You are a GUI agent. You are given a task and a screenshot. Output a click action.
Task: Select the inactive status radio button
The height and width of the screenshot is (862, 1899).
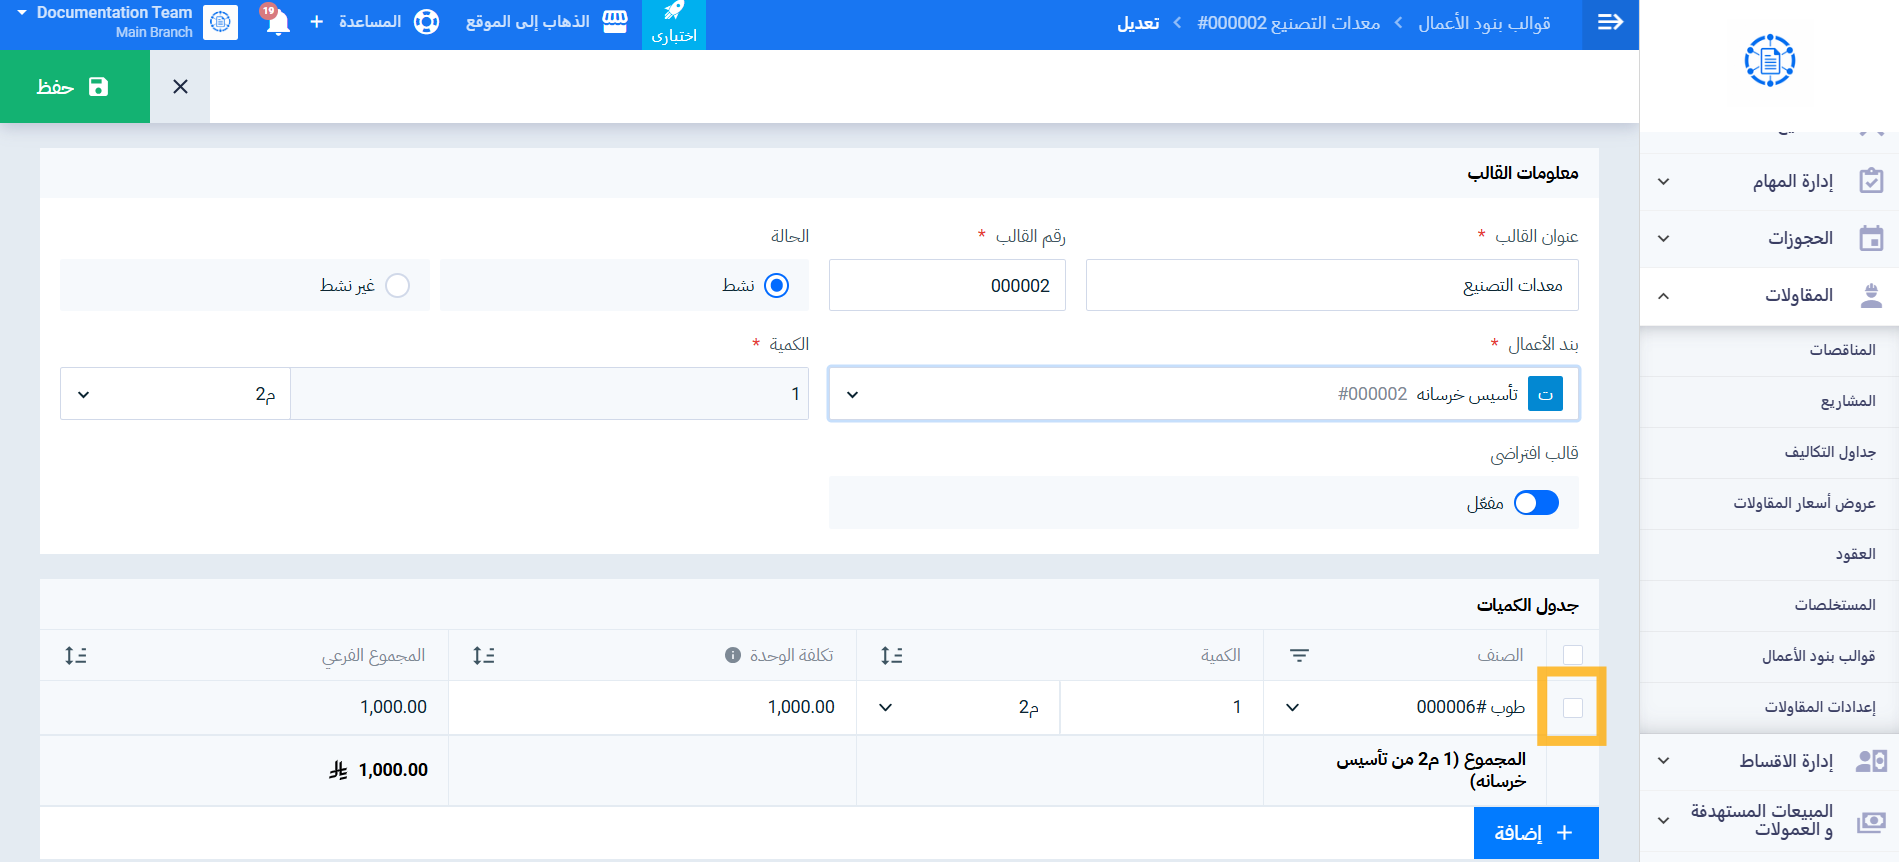click(398, 286)
